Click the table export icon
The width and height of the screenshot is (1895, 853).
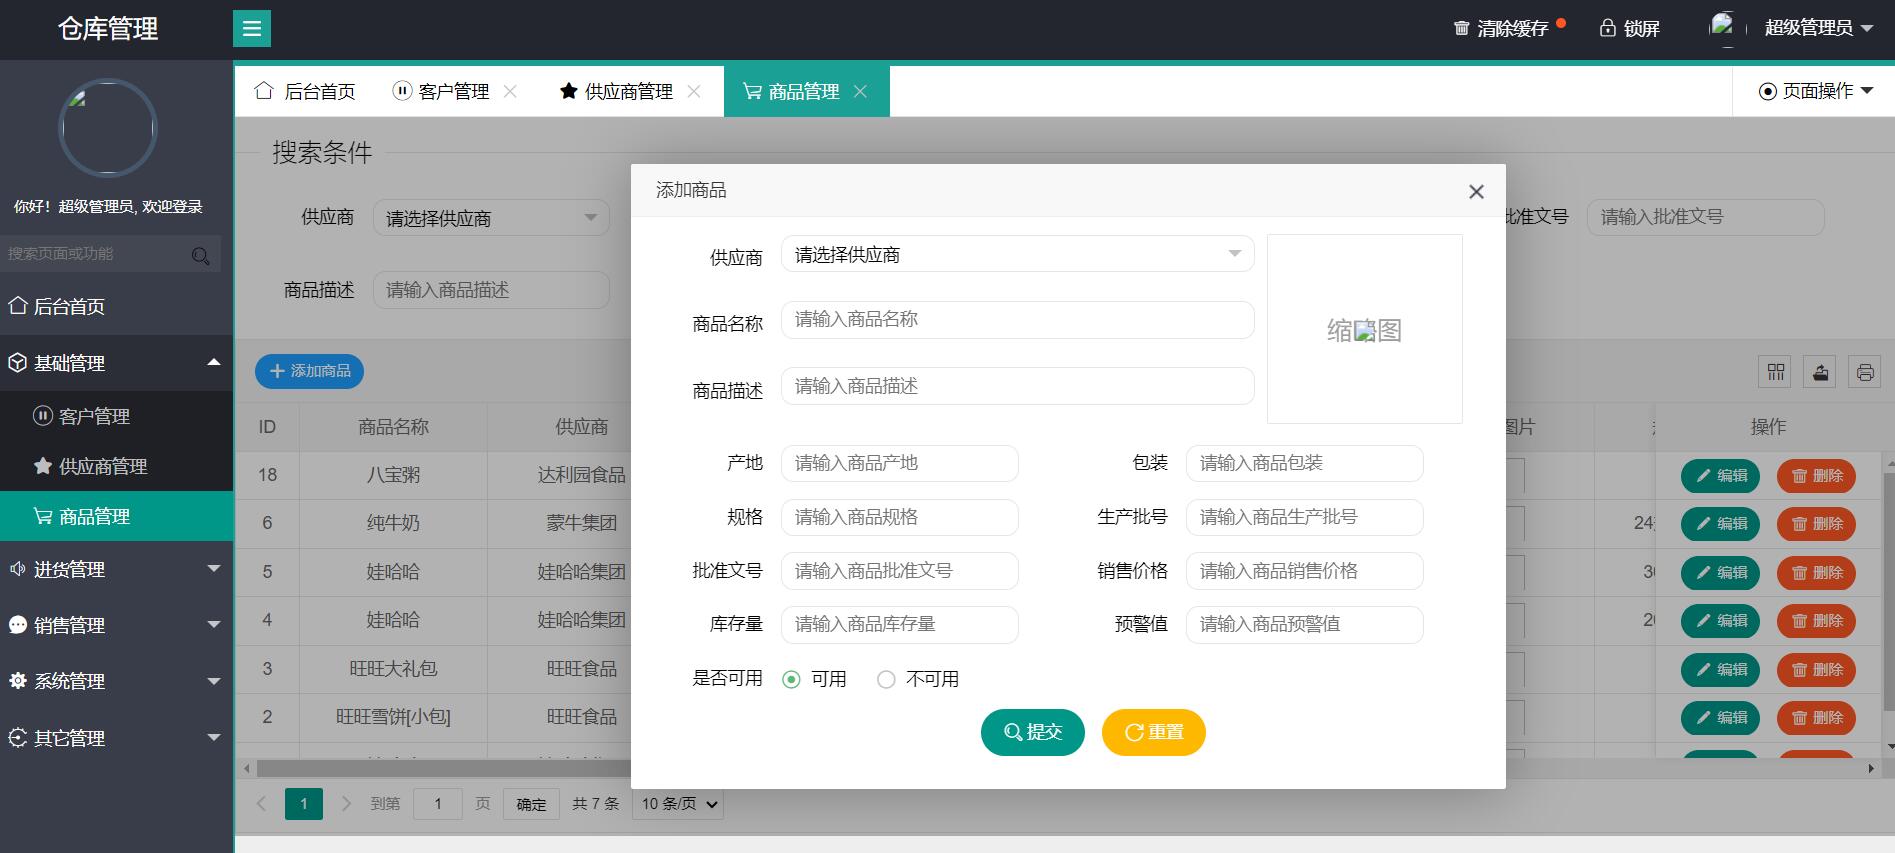[x=1820, y=372]
